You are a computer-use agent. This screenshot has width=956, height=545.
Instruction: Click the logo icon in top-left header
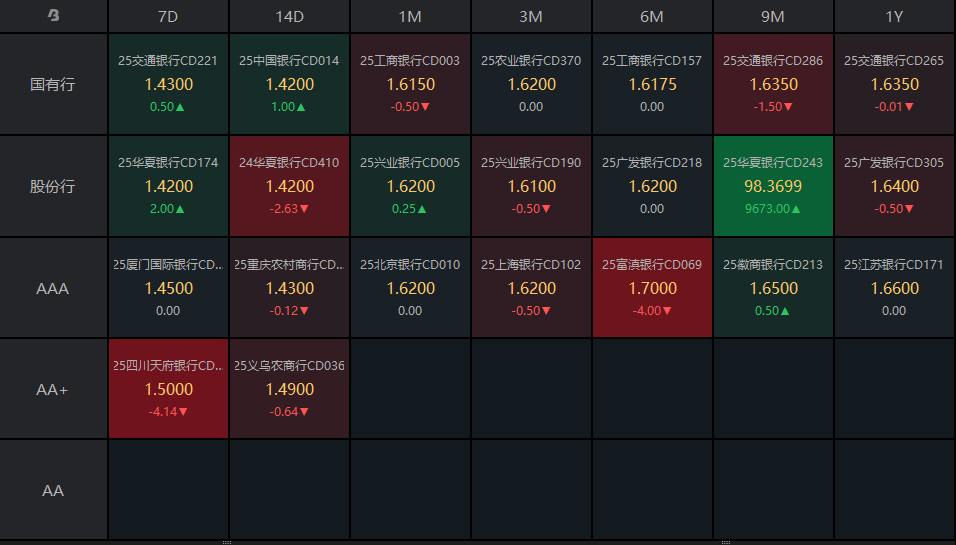54,15
